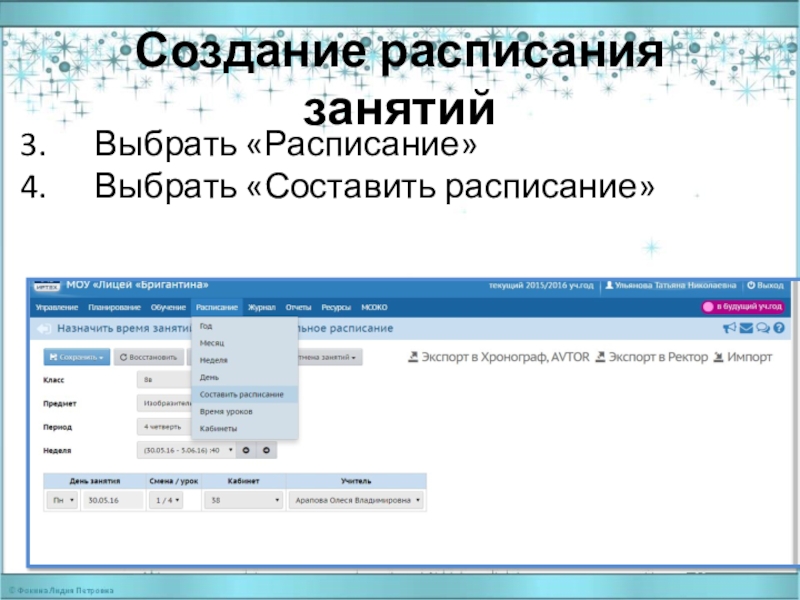Viewport: 800px width, 600px height.
Task: Go to previous week arrow button
Action: coord(248,450)
